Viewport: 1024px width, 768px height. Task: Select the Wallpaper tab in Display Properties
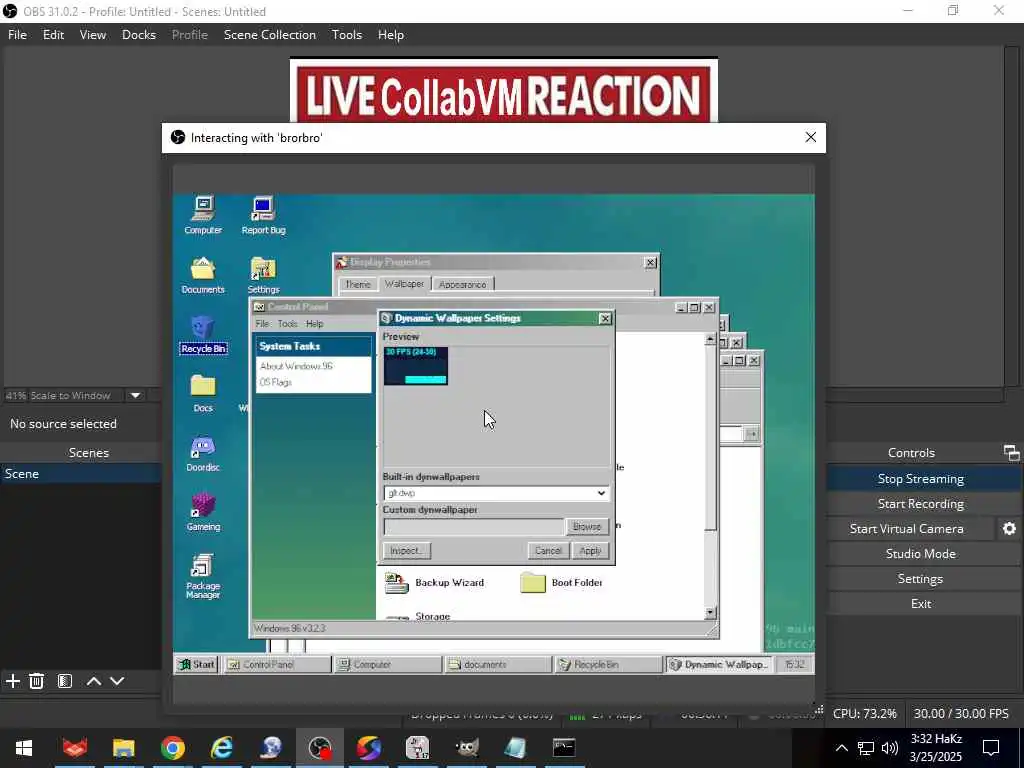pos(404,283)
